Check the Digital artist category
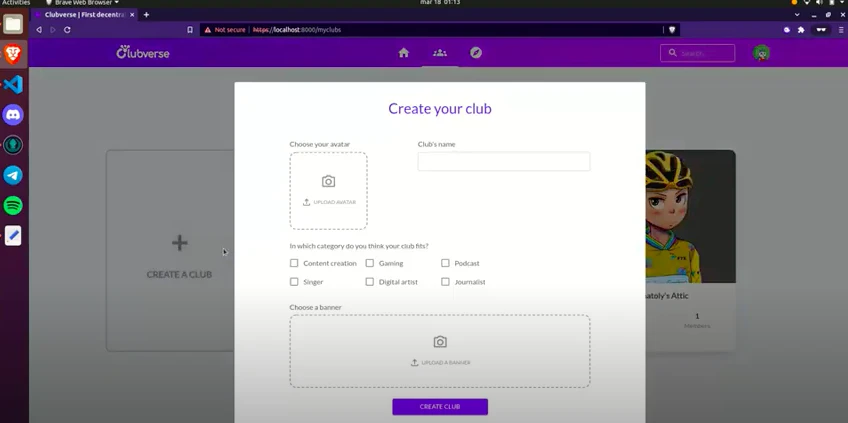 coord(370,282)
